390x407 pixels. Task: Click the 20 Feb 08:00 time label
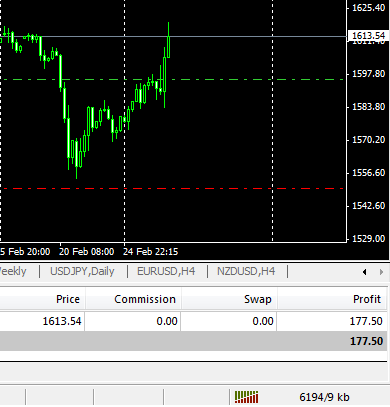click(86, 251)
